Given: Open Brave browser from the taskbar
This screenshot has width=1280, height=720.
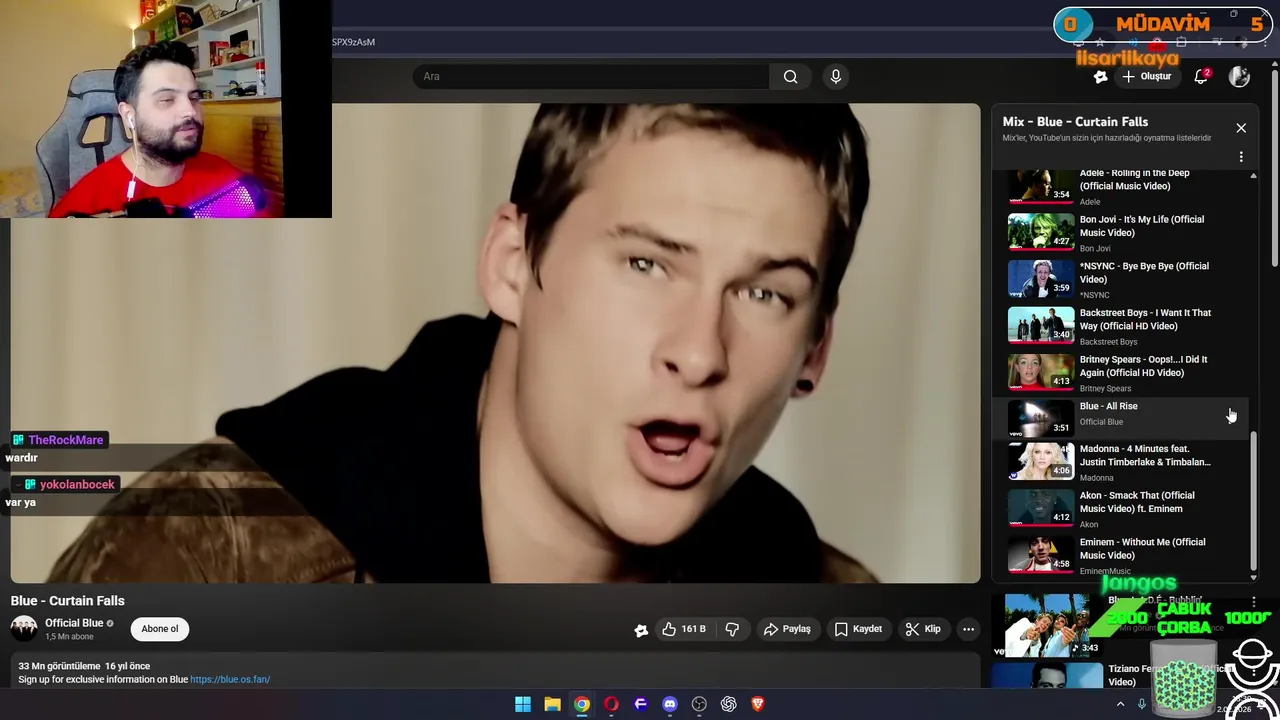Looking at the screenshot, I should [x=758, y=704].
